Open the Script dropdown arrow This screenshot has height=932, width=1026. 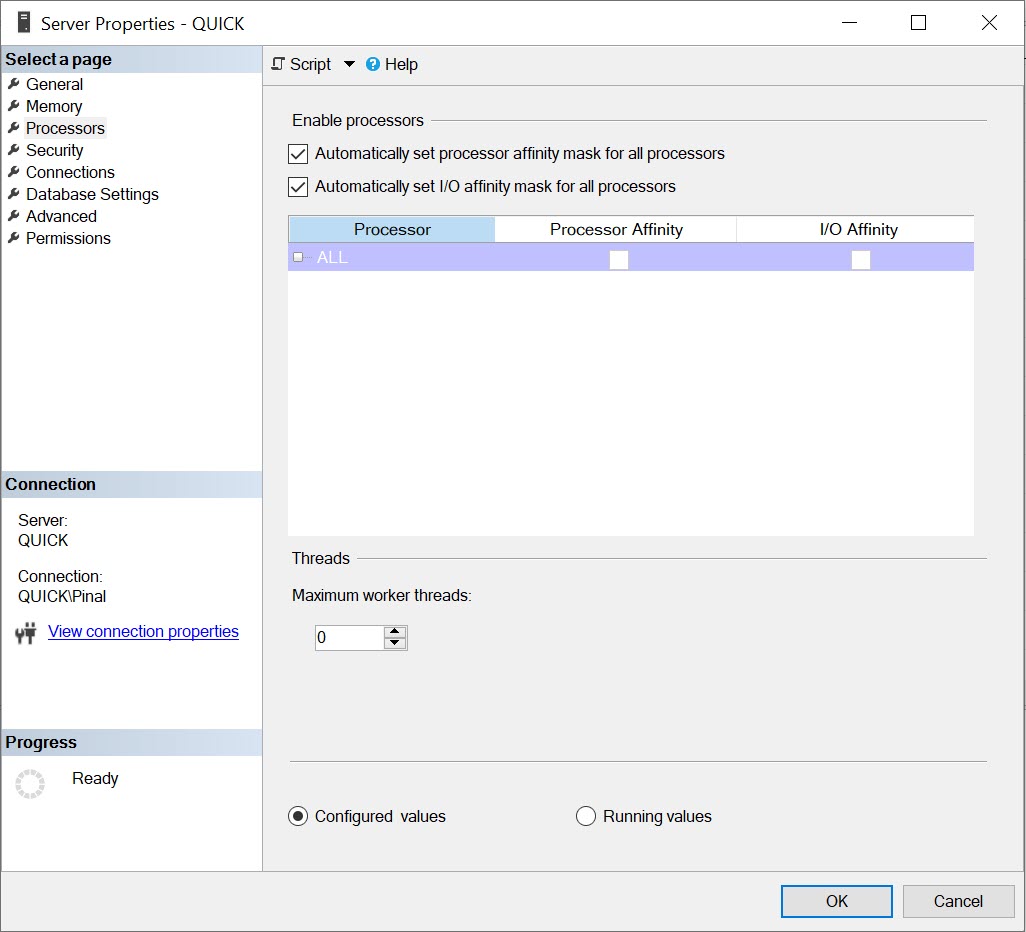349,64
